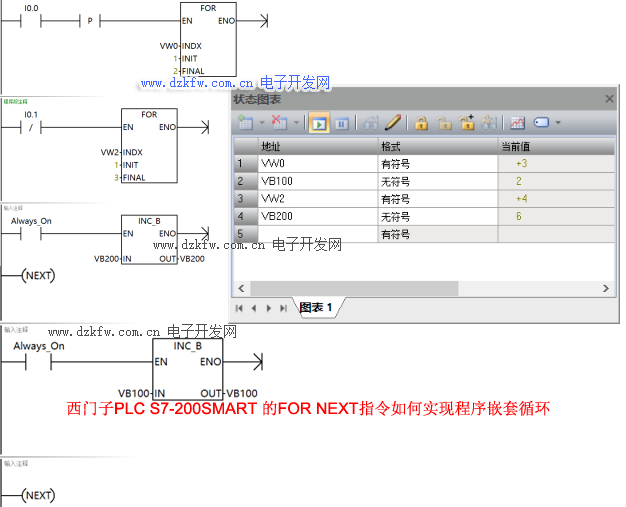The height and width of the screenshot is (507, 626).
Task: Close the 状态图表 panel
Action: [609, 99]
